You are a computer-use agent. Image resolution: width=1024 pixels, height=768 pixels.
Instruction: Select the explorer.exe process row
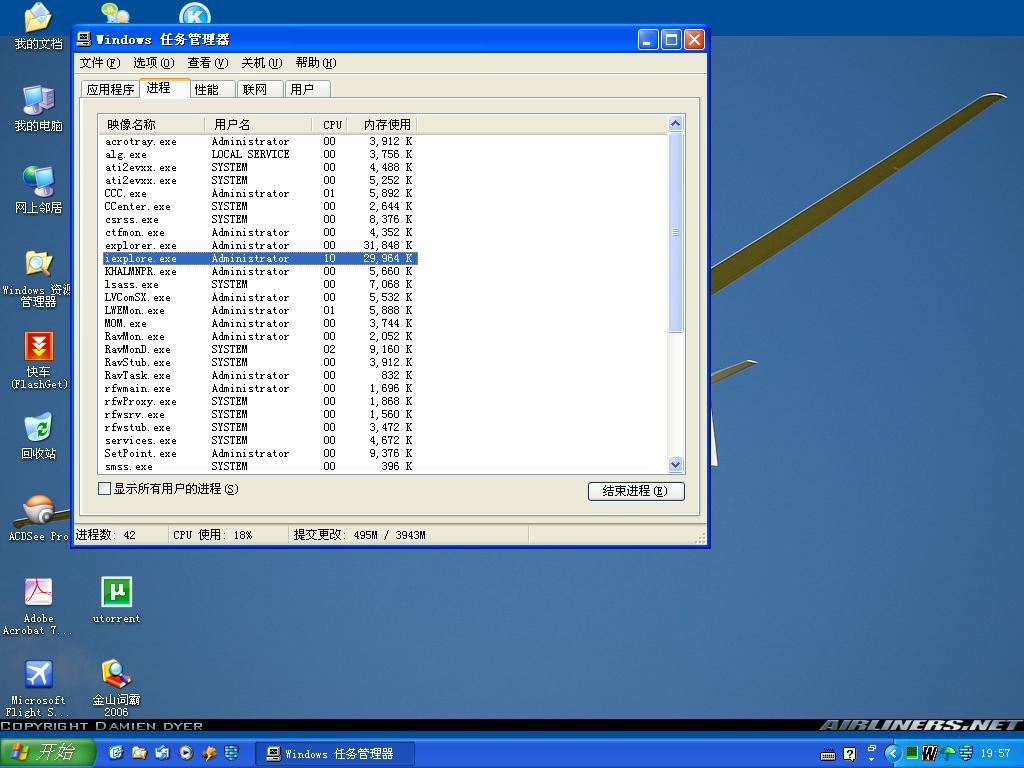260,246
